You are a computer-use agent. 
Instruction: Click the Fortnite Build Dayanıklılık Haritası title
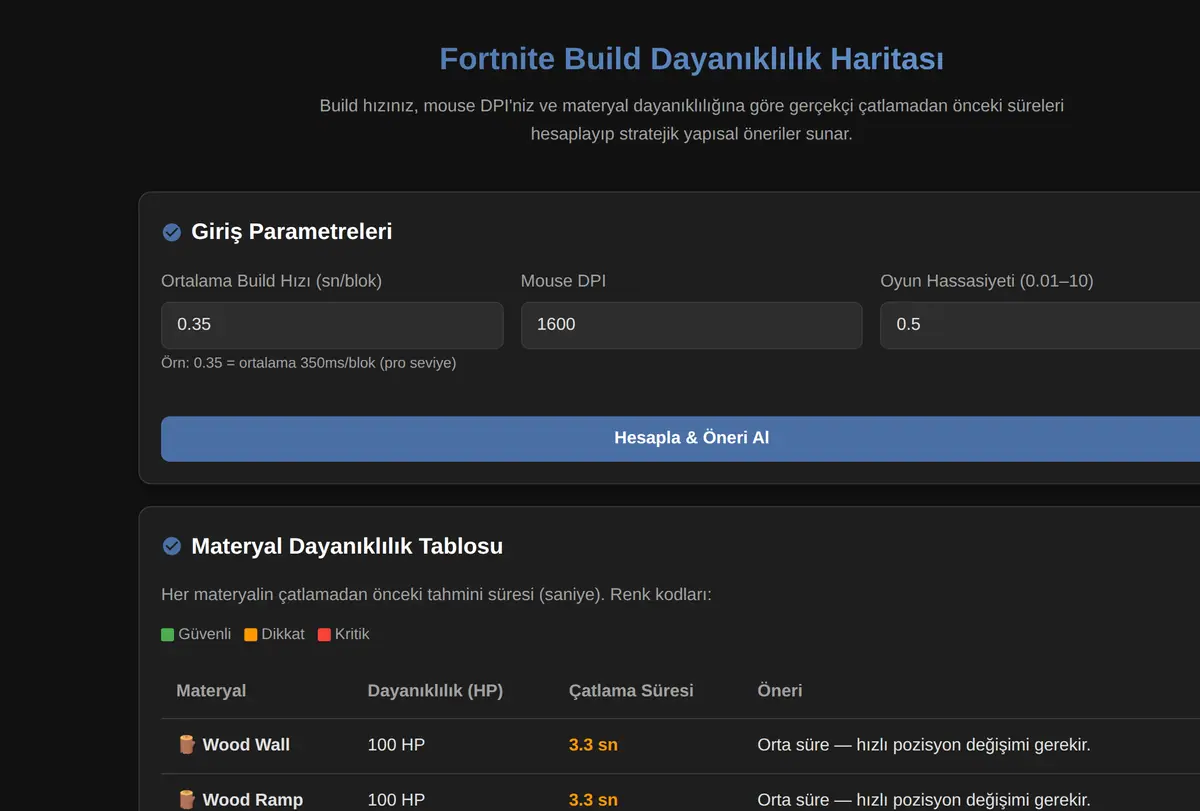coord(691,58)
